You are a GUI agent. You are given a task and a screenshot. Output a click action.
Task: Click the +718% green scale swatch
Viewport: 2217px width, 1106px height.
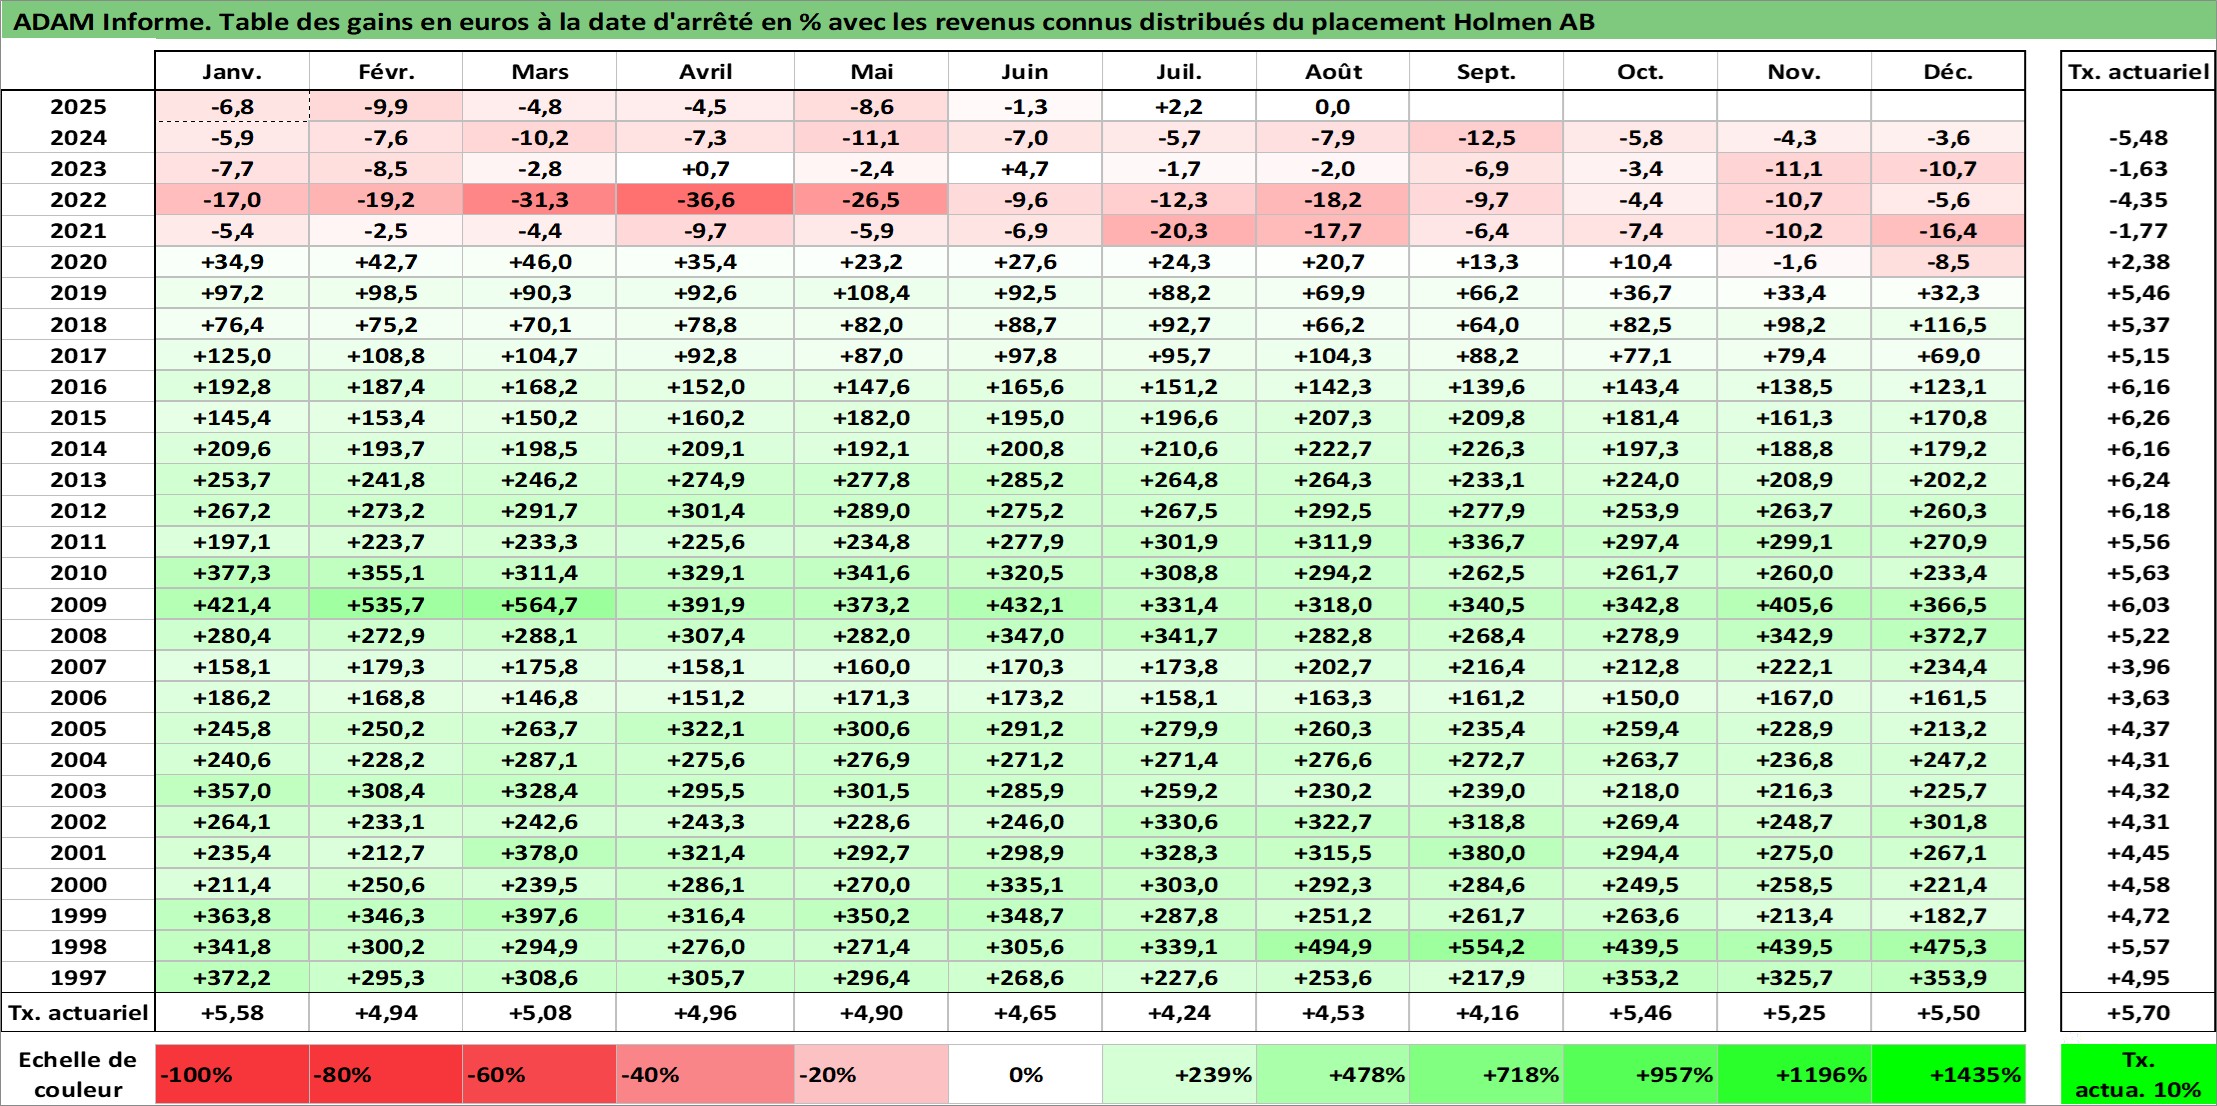[1486, 1075]
